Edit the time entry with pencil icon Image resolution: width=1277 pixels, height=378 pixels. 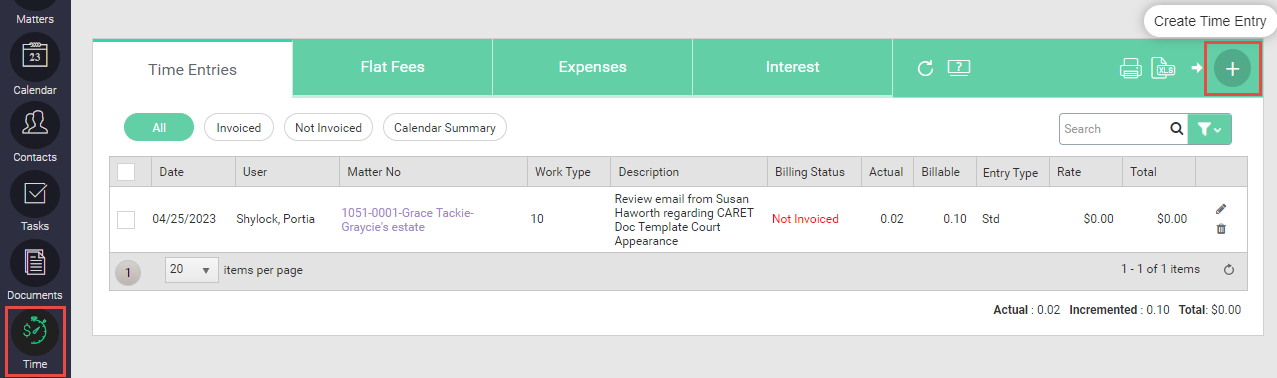[x=1221, y=209]
